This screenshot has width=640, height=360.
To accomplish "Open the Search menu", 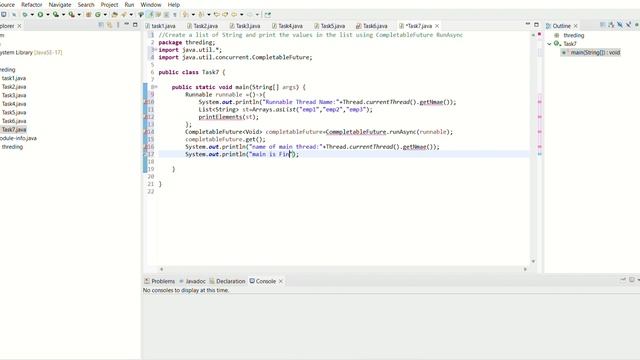I will 86,4.
